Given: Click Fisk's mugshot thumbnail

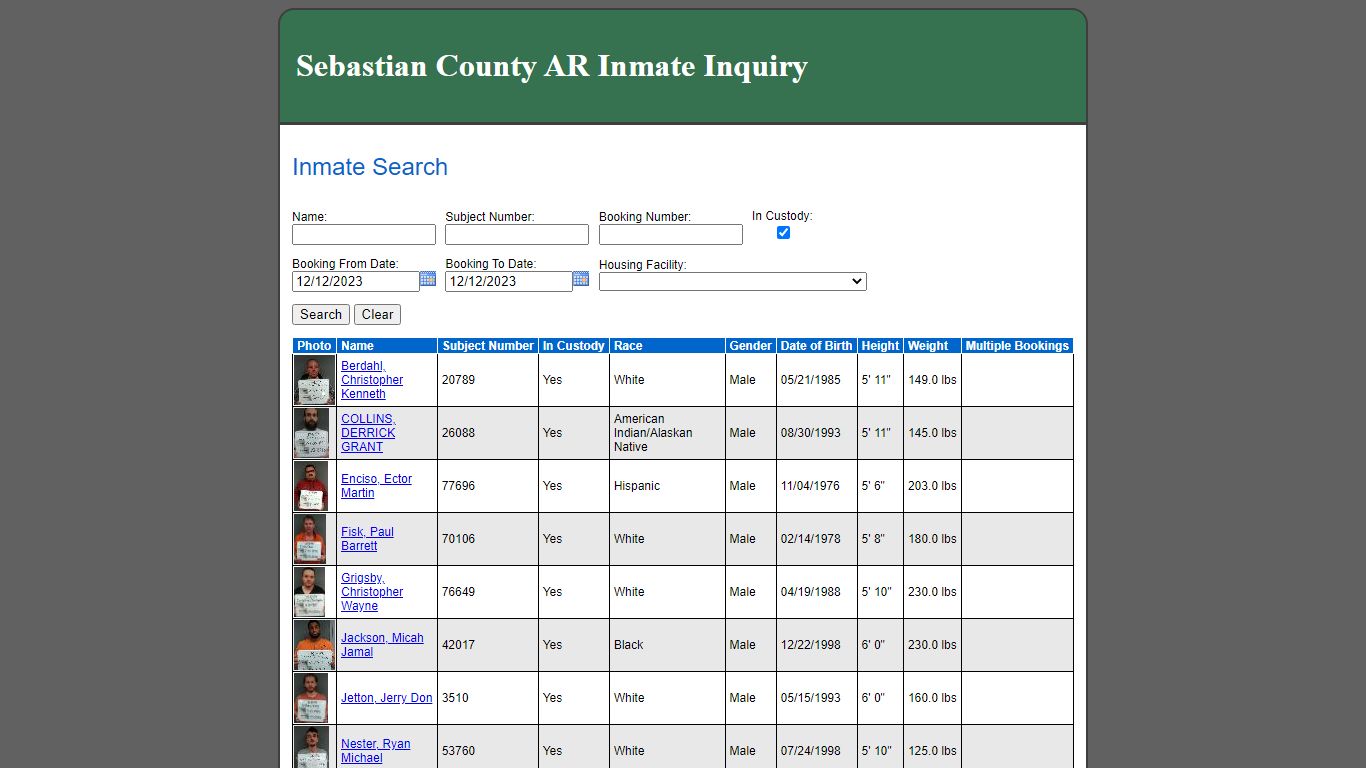Looking at the screenshot, I should point(310,539).
